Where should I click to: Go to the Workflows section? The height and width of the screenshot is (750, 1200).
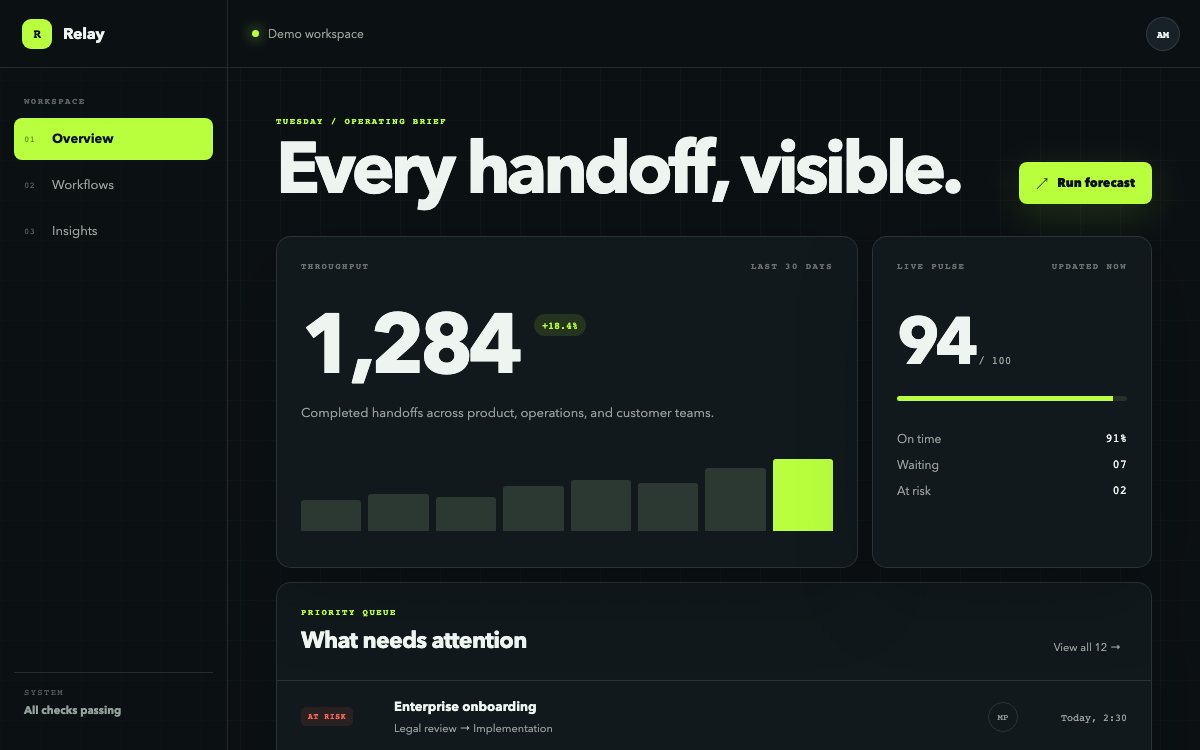[x=113, y=185]
